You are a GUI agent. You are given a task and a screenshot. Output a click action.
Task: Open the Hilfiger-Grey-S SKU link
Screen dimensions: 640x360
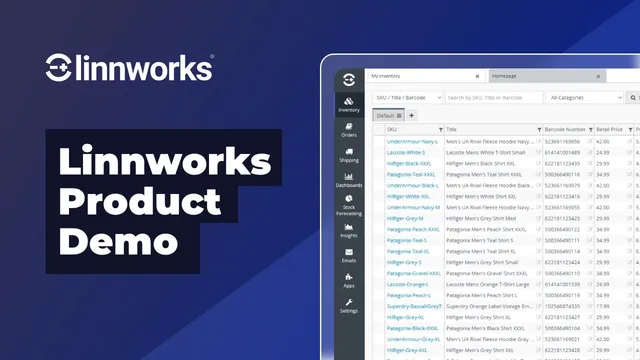[x=404, y=262]
